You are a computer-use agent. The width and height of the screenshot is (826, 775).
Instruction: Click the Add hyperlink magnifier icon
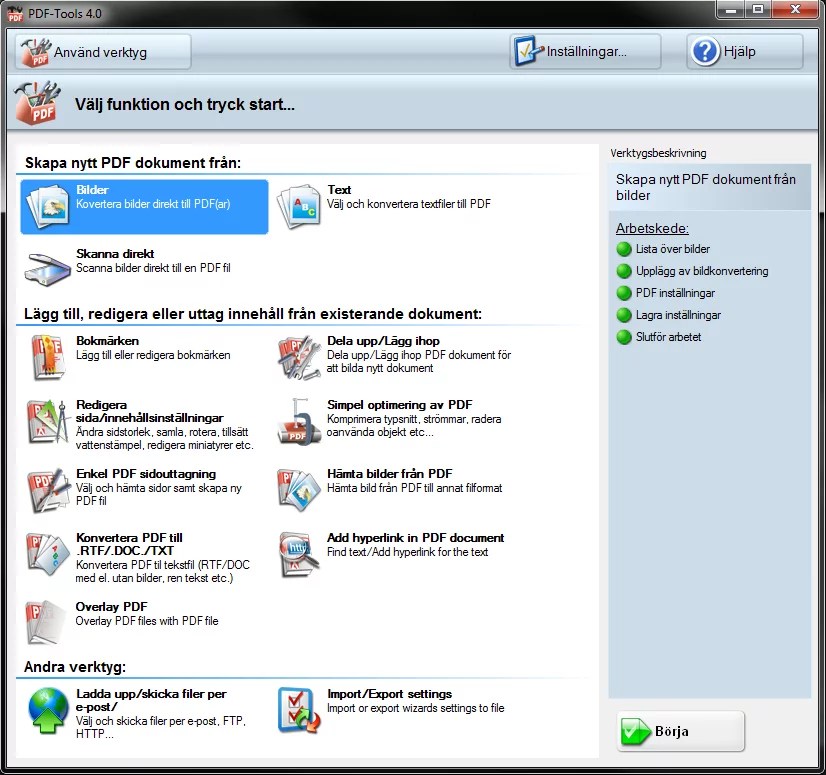299,554
